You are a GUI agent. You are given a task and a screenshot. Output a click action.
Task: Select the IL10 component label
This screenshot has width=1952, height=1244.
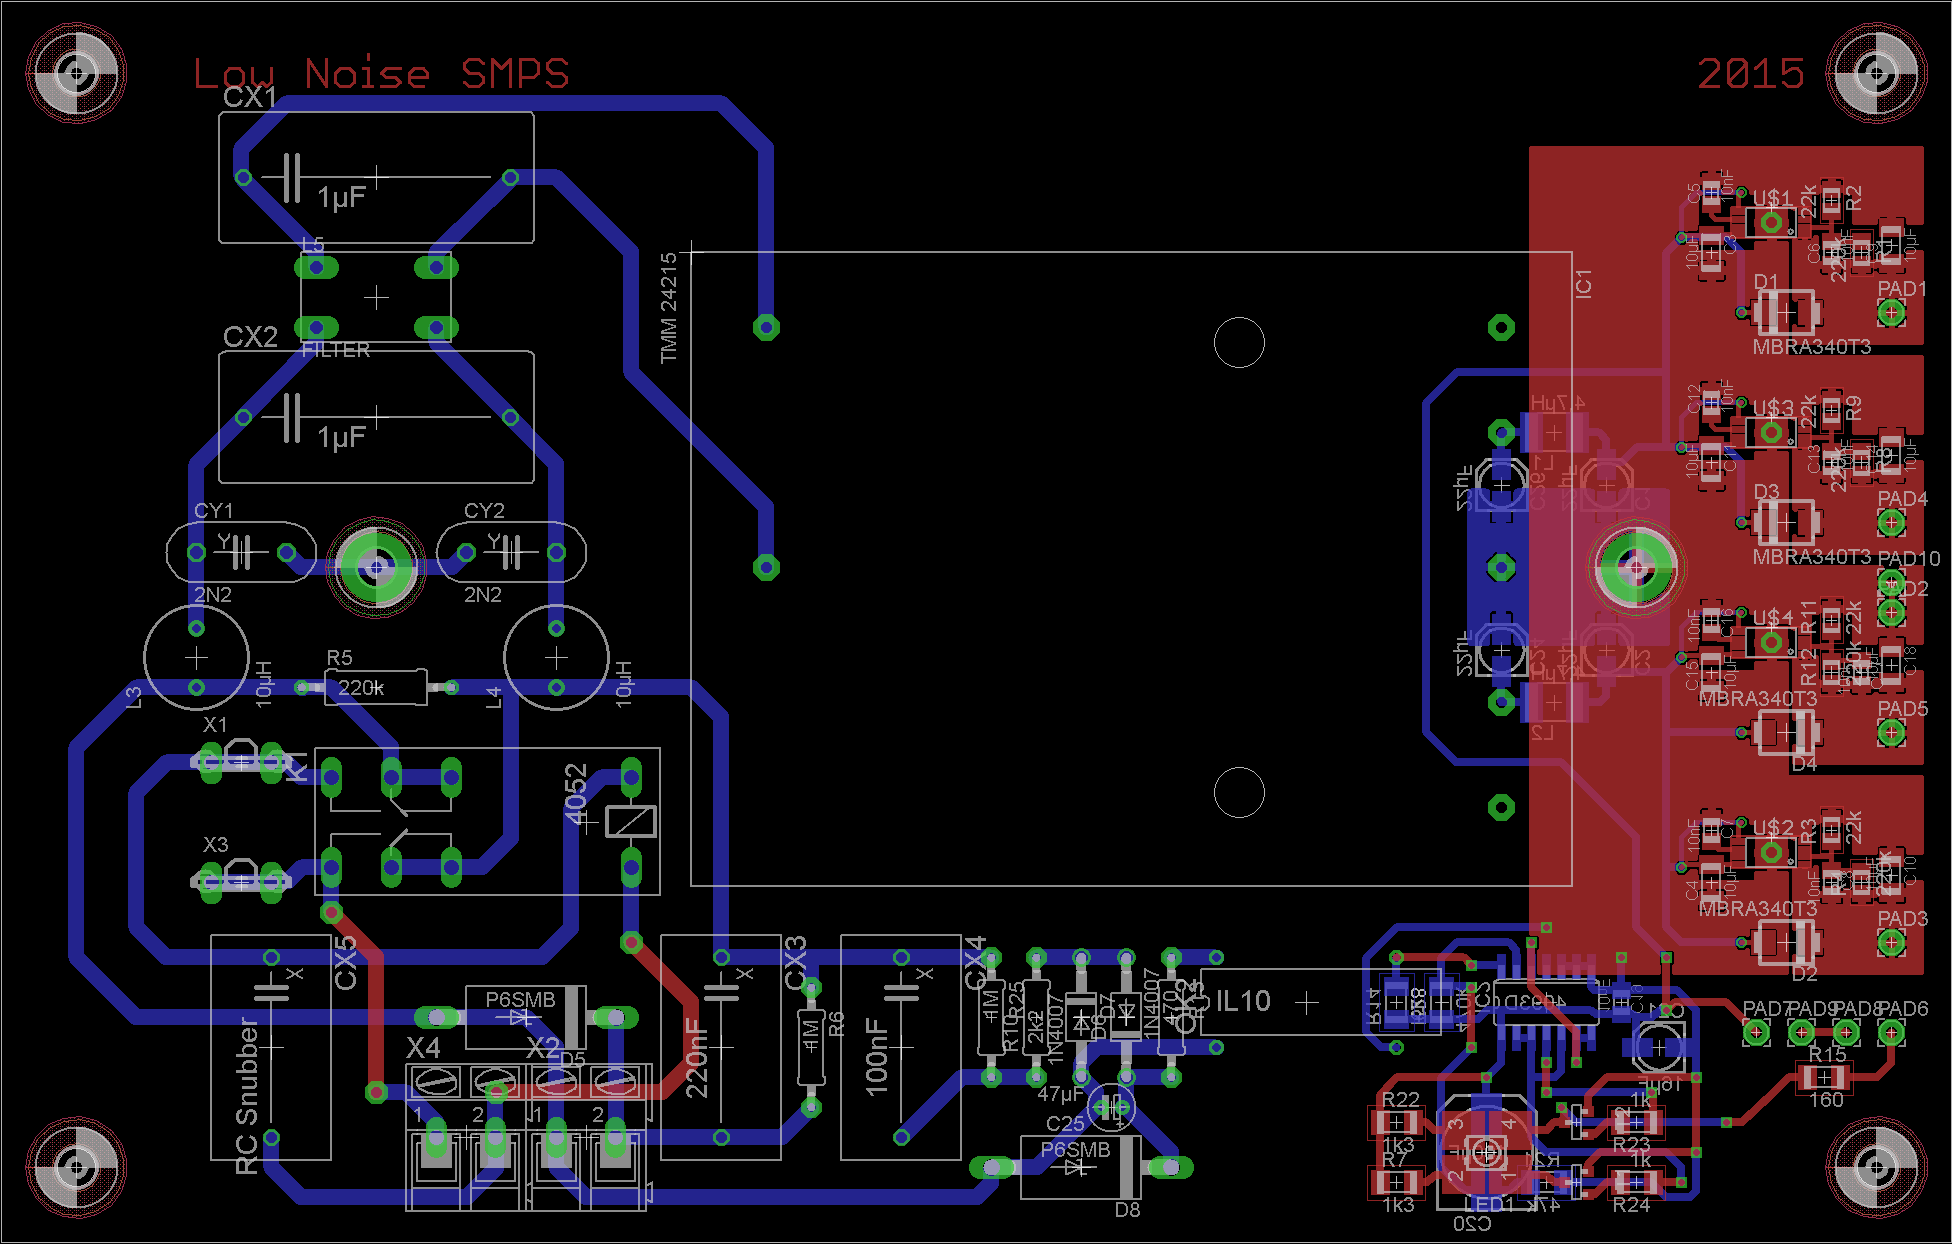pyautogui.click(x=1243, y=1001)
